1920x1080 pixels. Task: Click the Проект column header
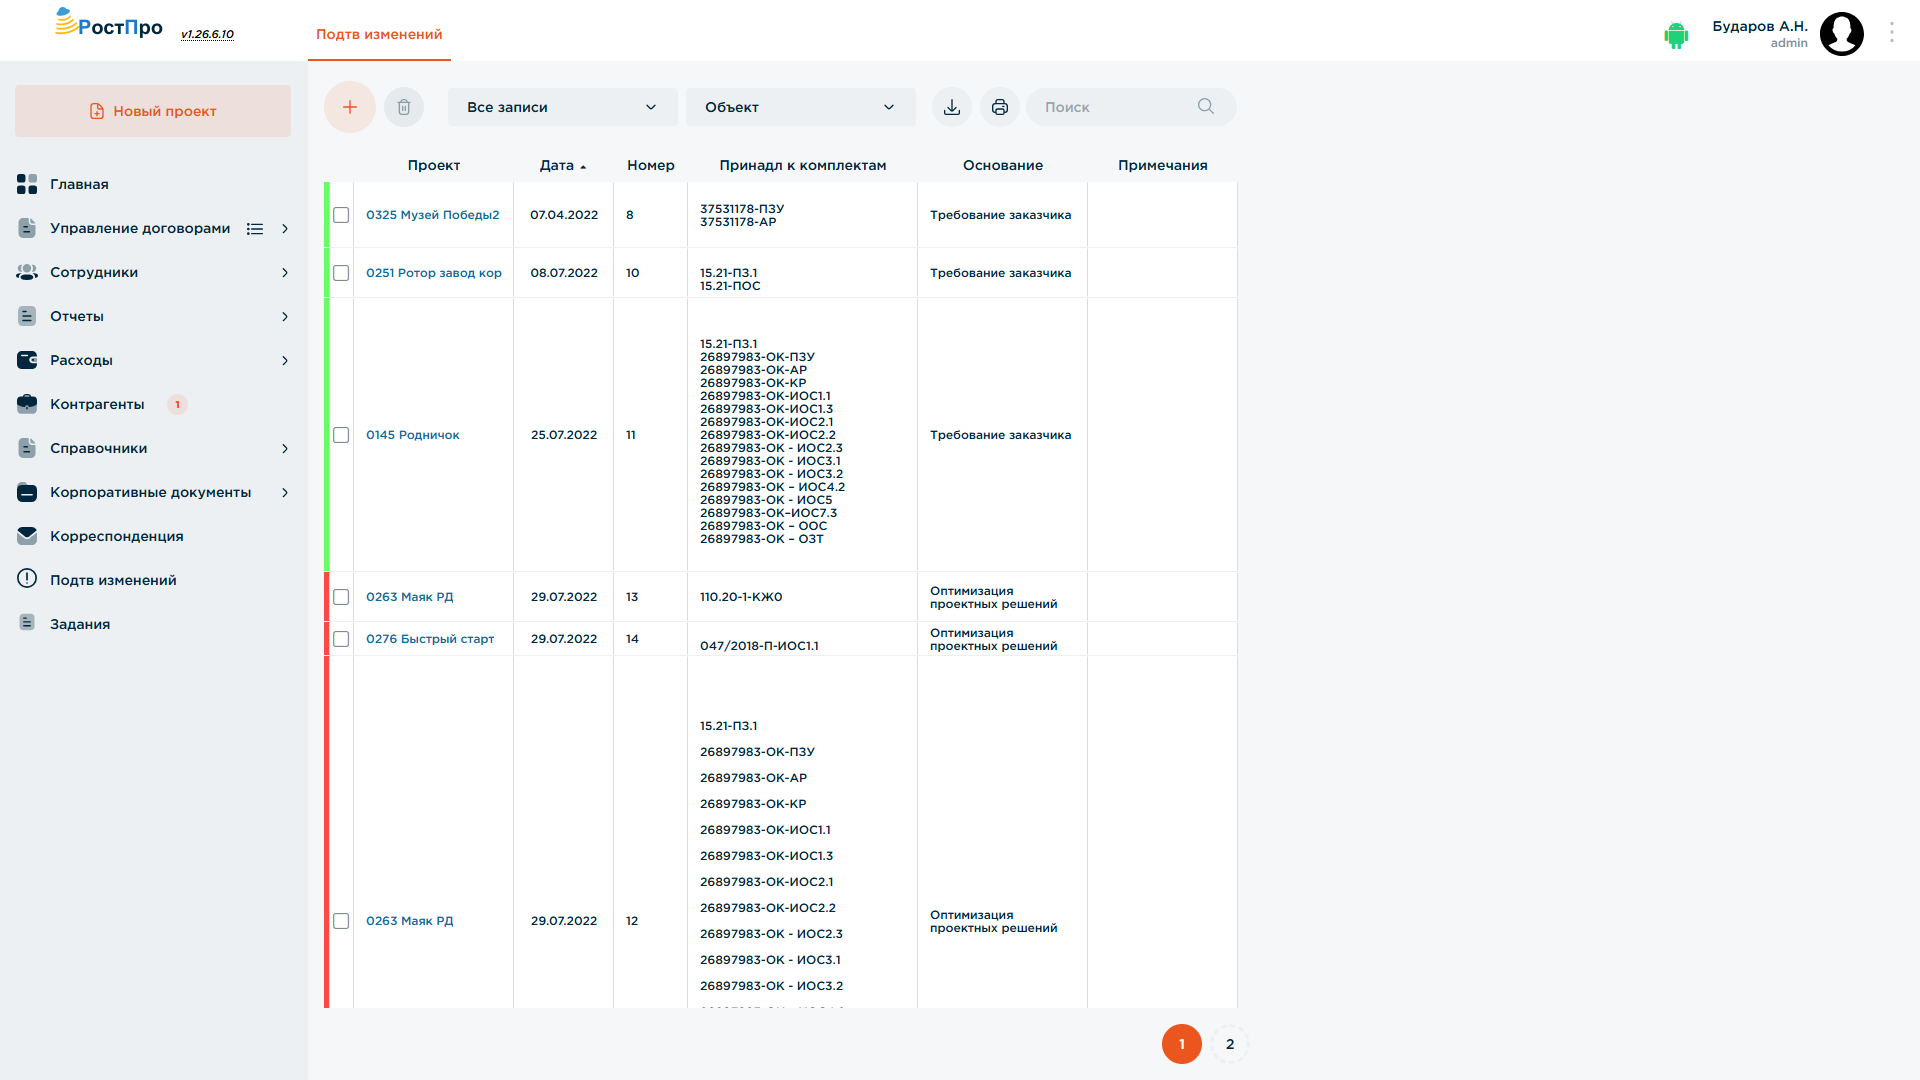[434, 165]
